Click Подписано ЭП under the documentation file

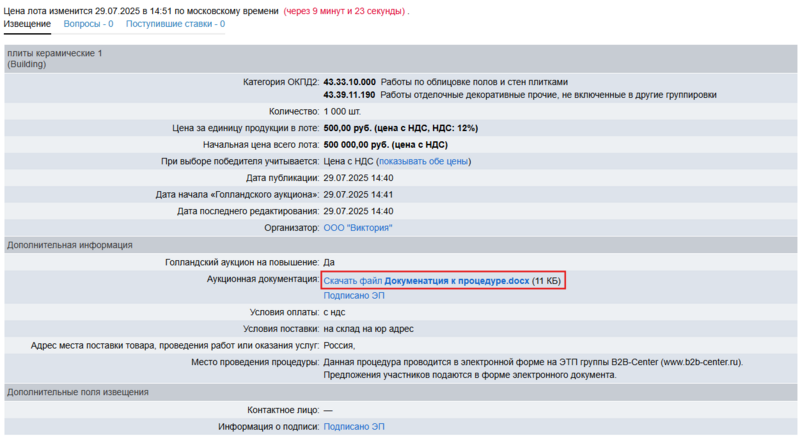352,296
